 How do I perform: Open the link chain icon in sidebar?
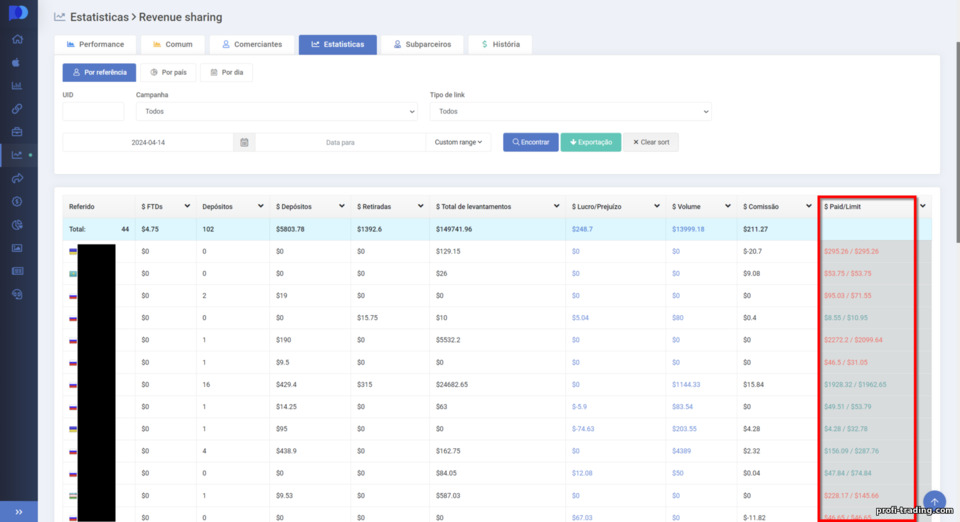17,109
